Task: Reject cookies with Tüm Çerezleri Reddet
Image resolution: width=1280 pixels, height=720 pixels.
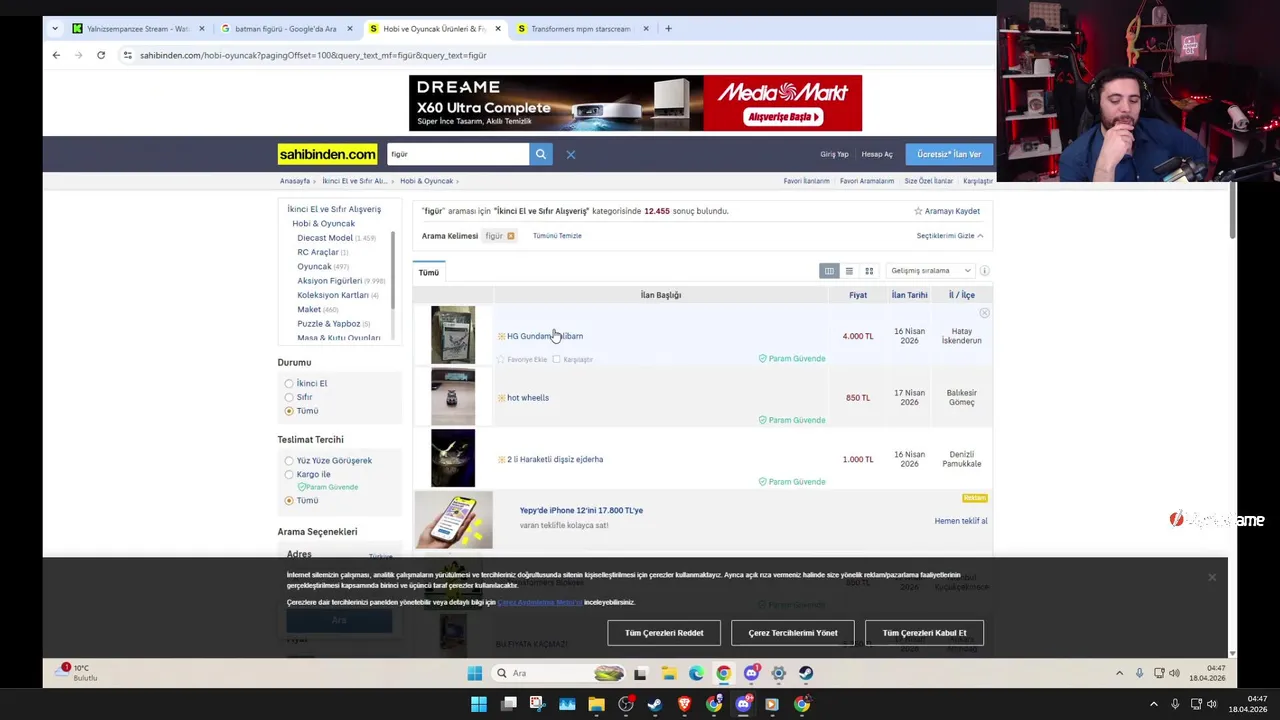Action: [x=664, y=633]
